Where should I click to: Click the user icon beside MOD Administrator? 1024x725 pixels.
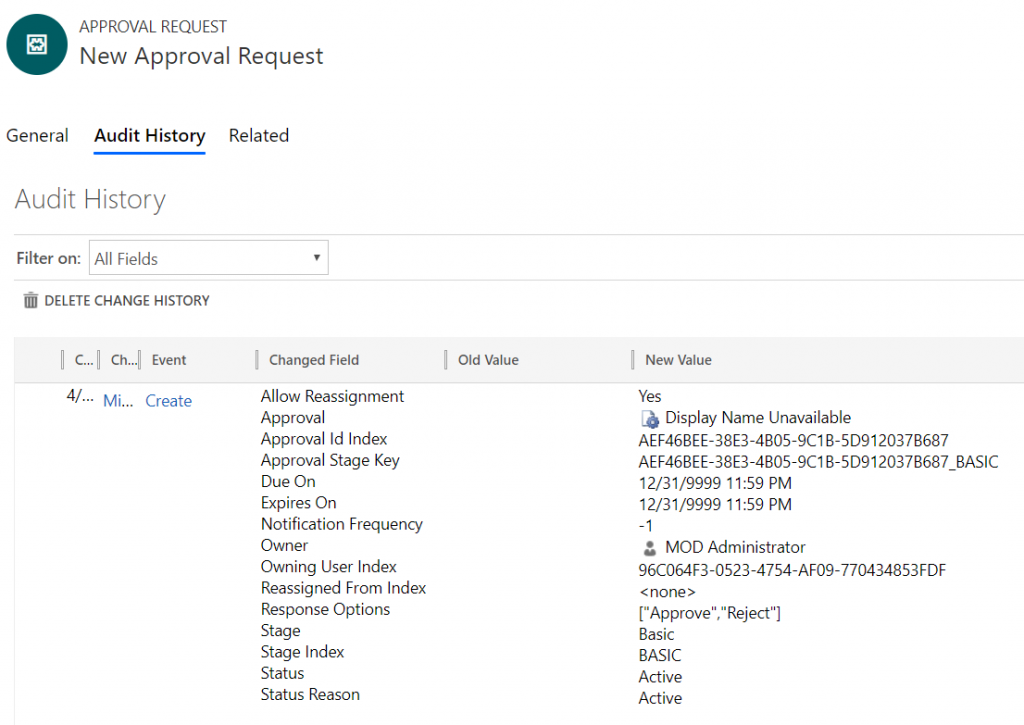click(x=649, y=548)
